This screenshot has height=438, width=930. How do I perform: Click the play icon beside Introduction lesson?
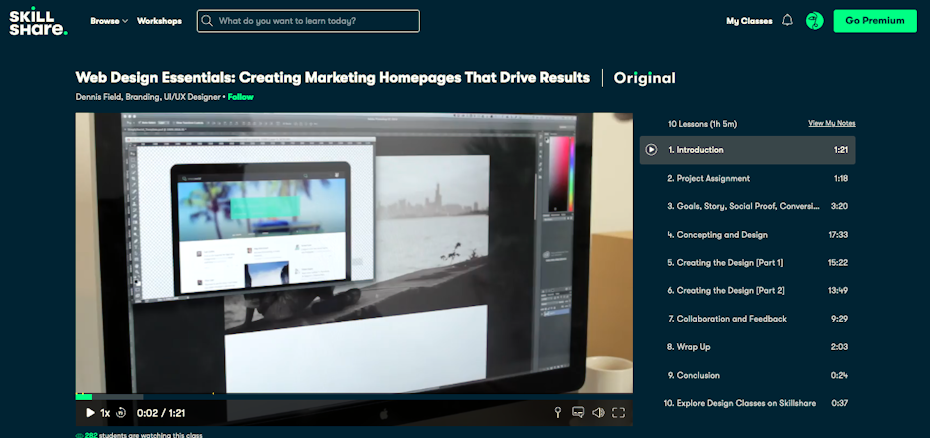651,150
